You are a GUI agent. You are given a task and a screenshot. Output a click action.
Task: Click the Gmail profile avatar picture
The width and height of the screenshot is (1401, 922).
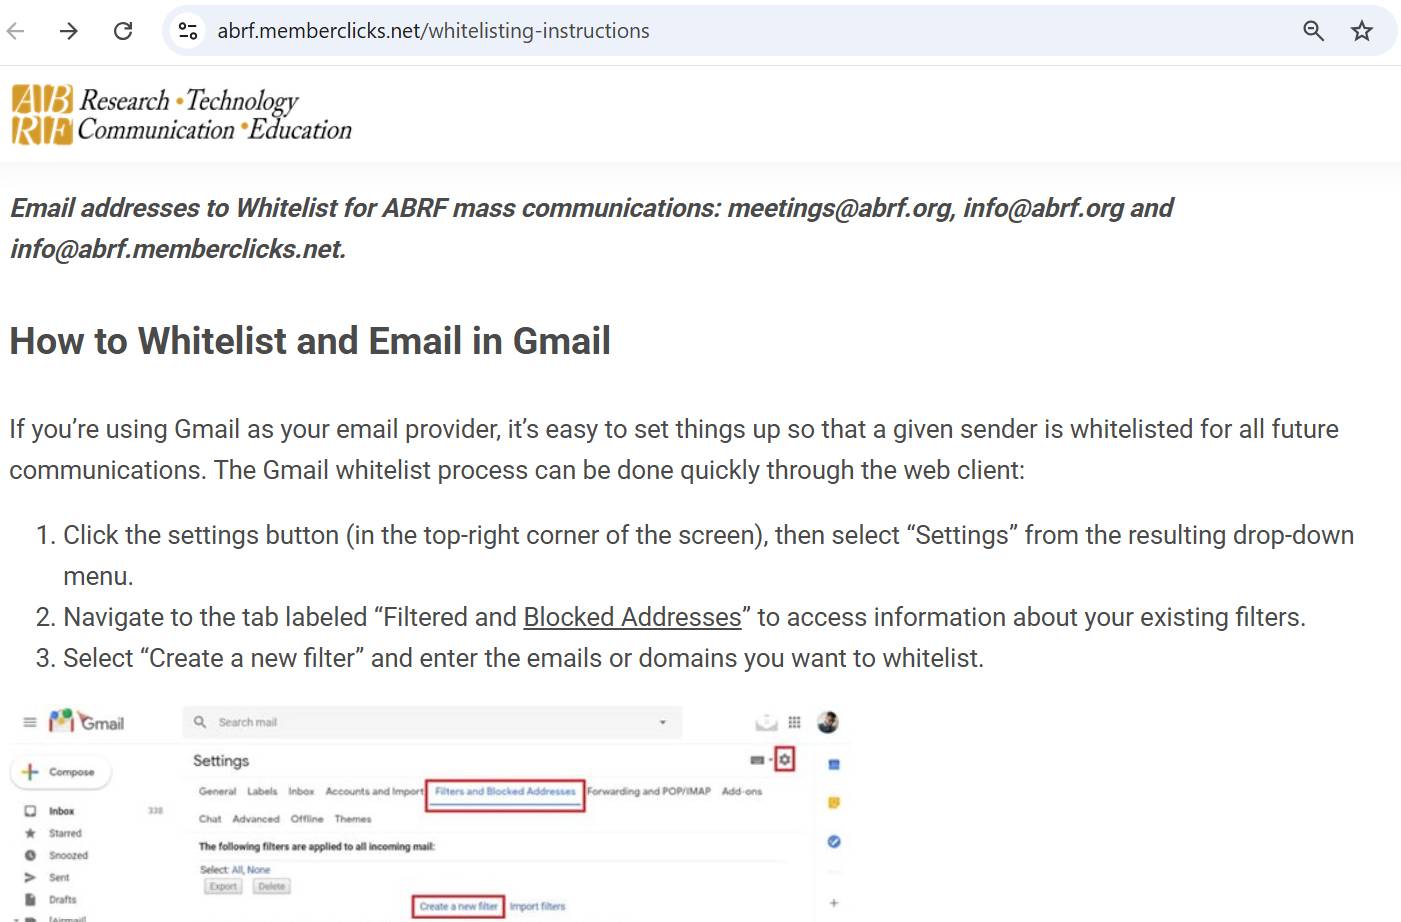(x=828, y=721)
